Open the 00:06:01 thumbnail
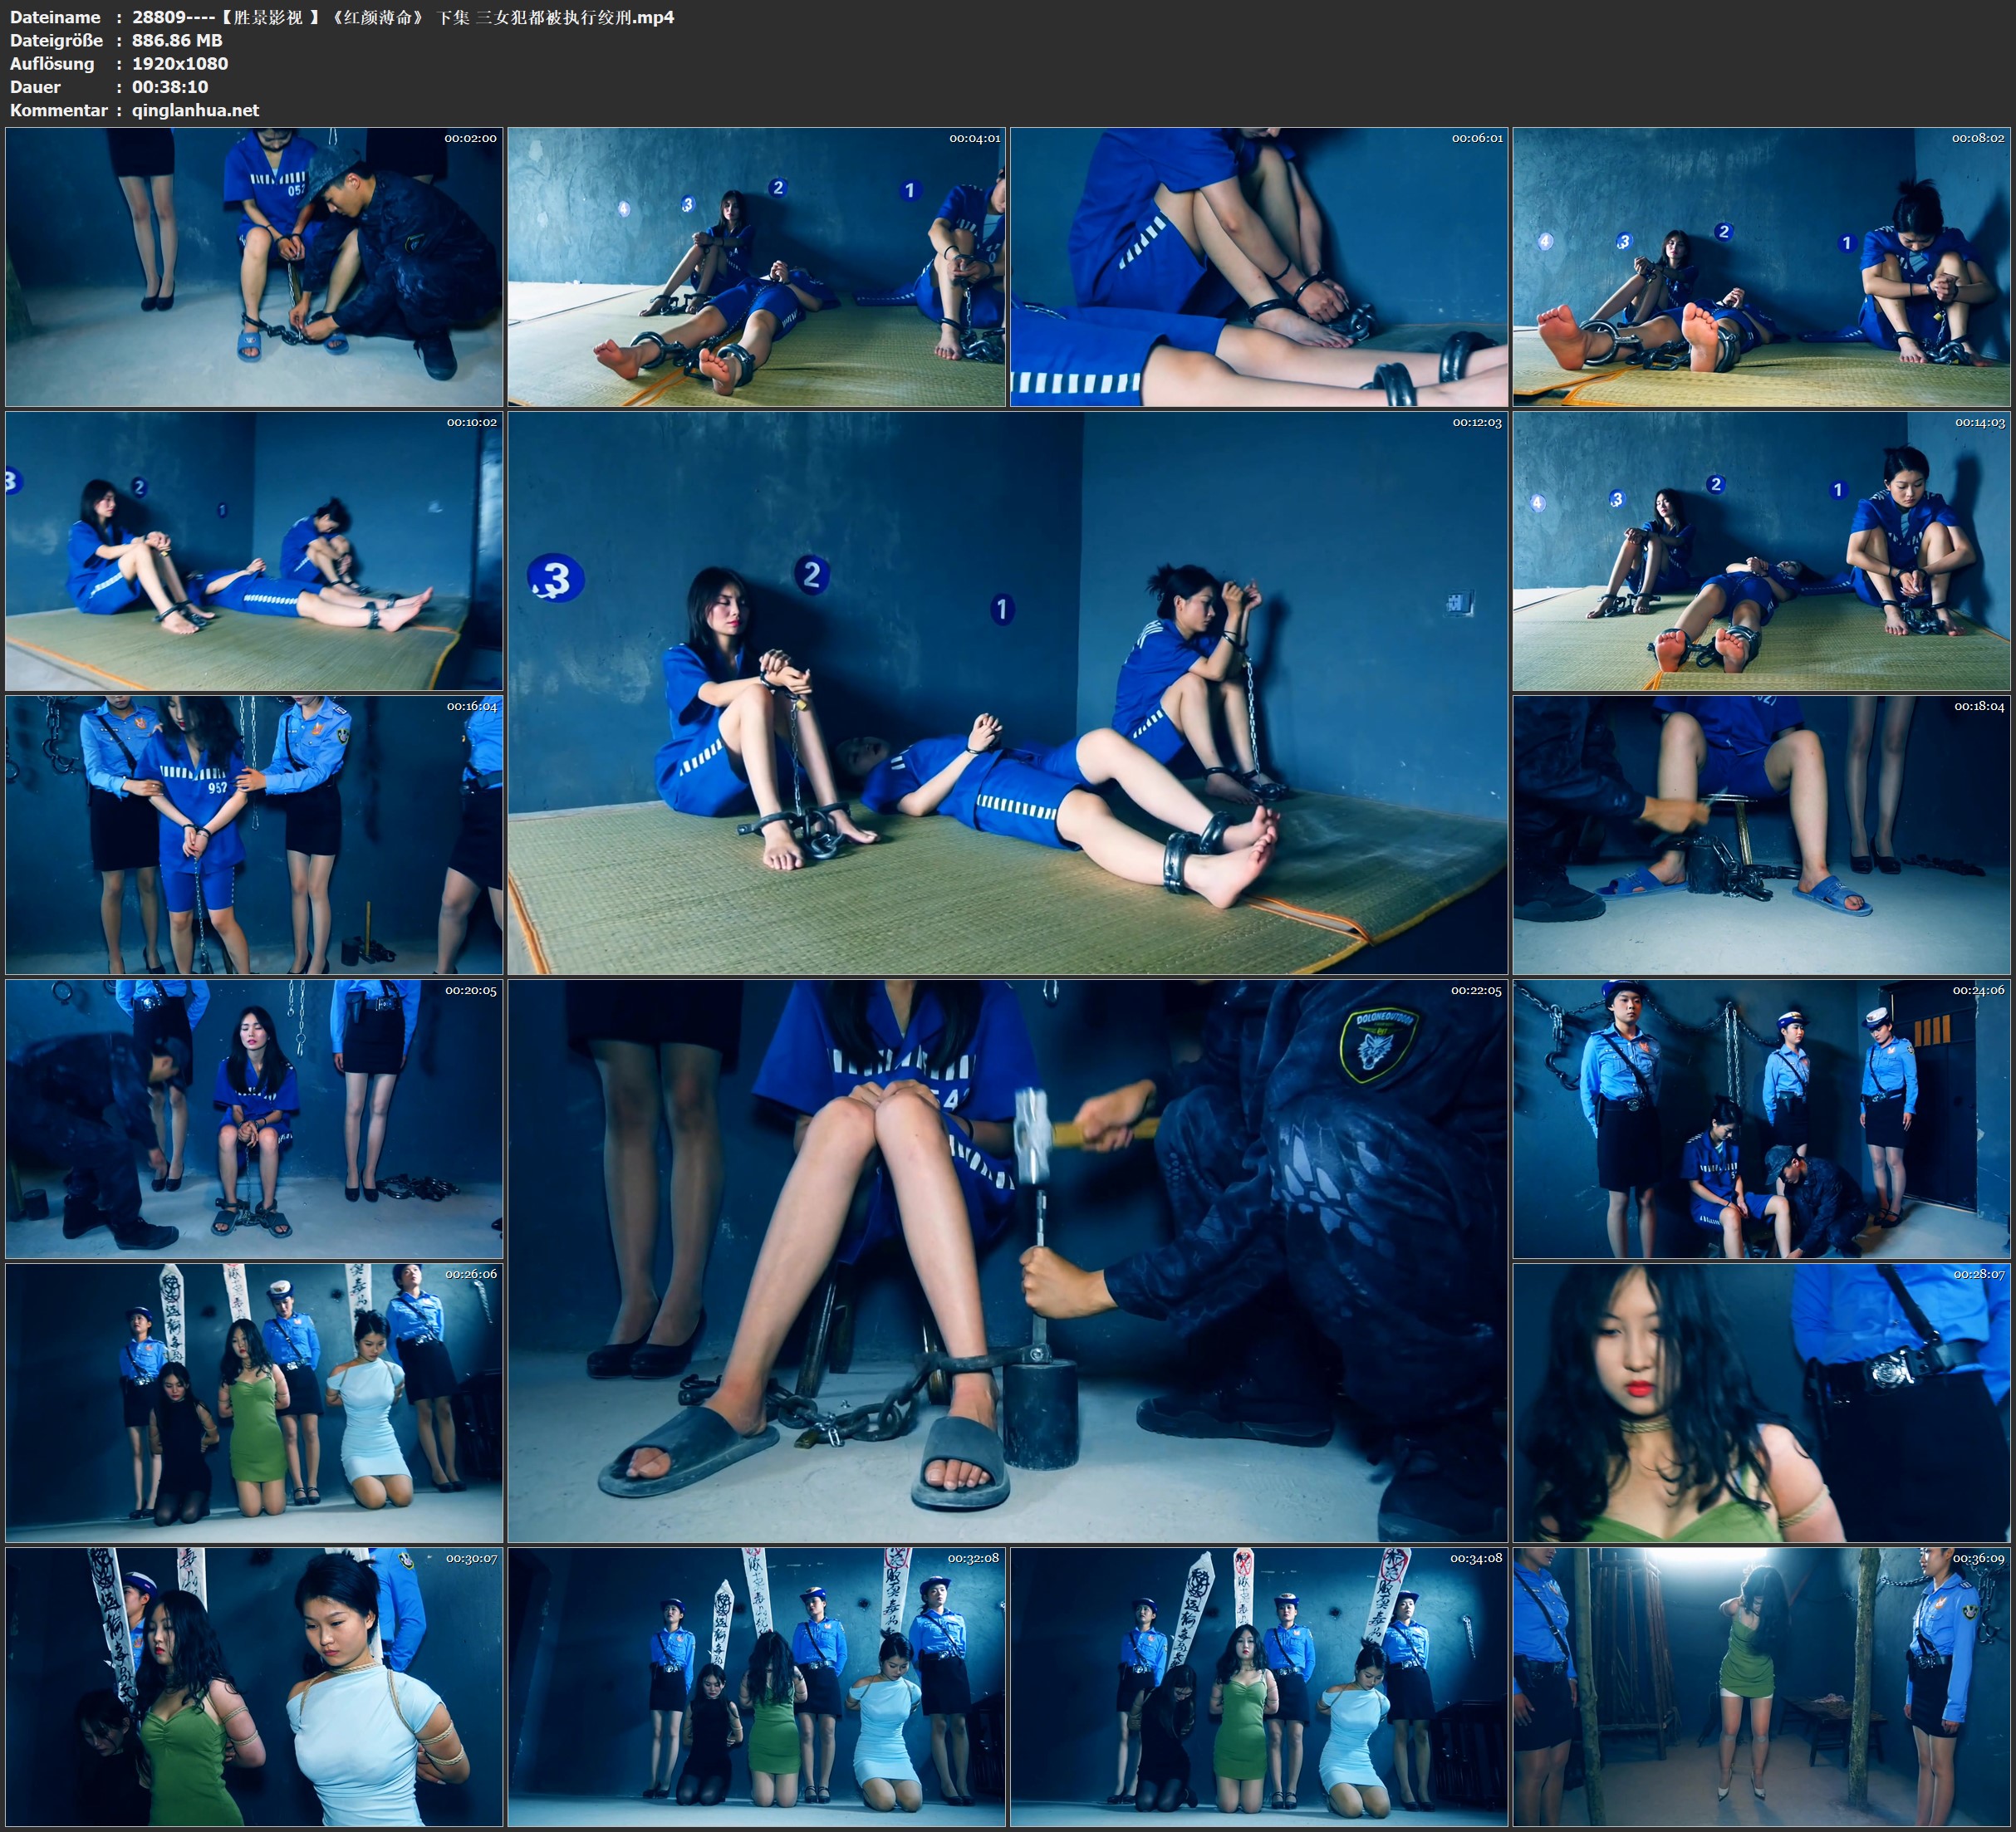 click(x=1259, y=267)
